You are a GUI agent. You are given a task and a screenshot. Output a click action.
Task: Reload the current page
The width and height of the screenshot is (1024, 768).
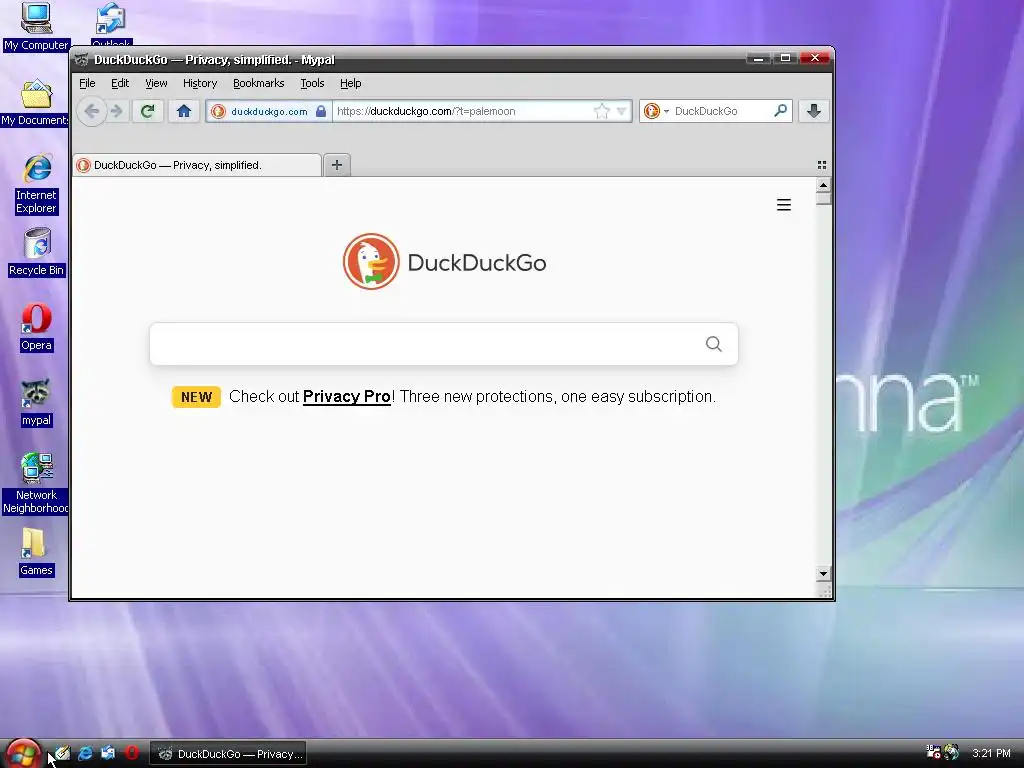point(148,112)
